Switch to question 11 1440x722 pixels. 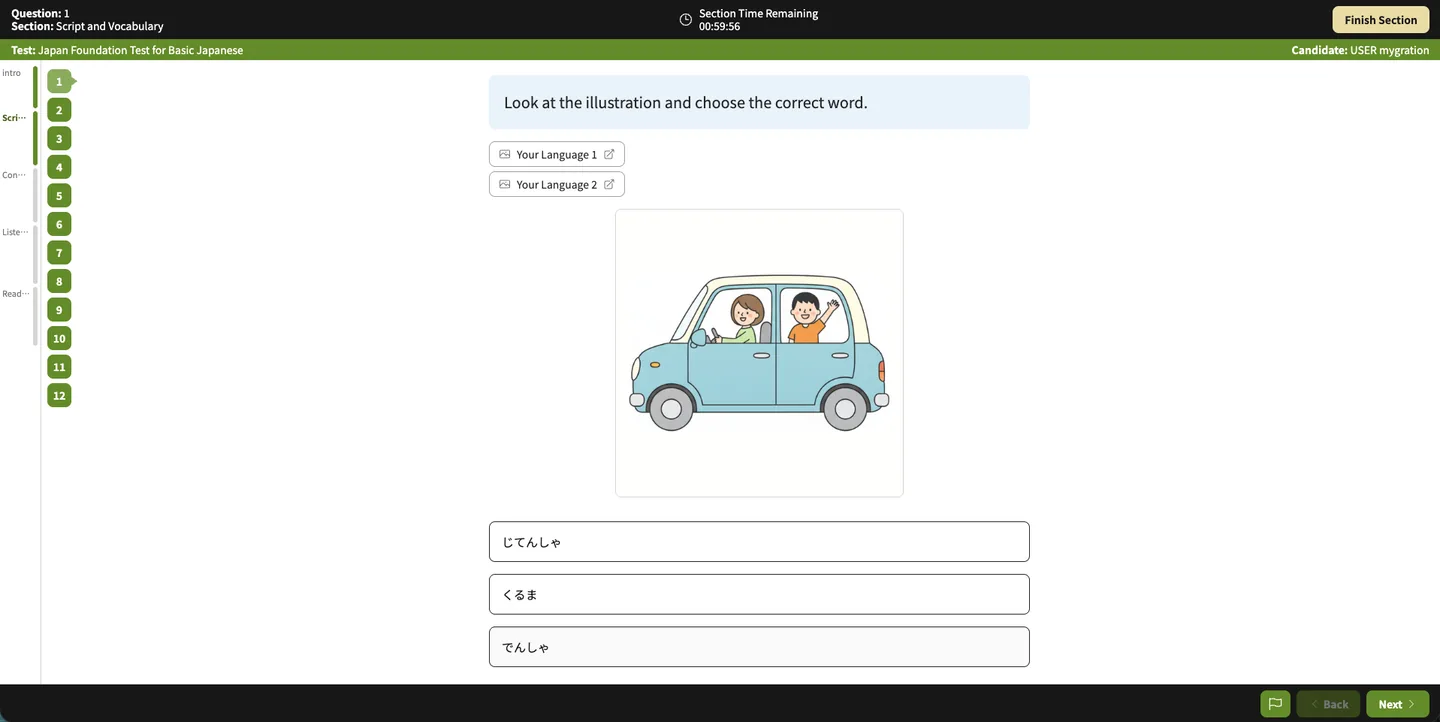[x=59, y=367]
